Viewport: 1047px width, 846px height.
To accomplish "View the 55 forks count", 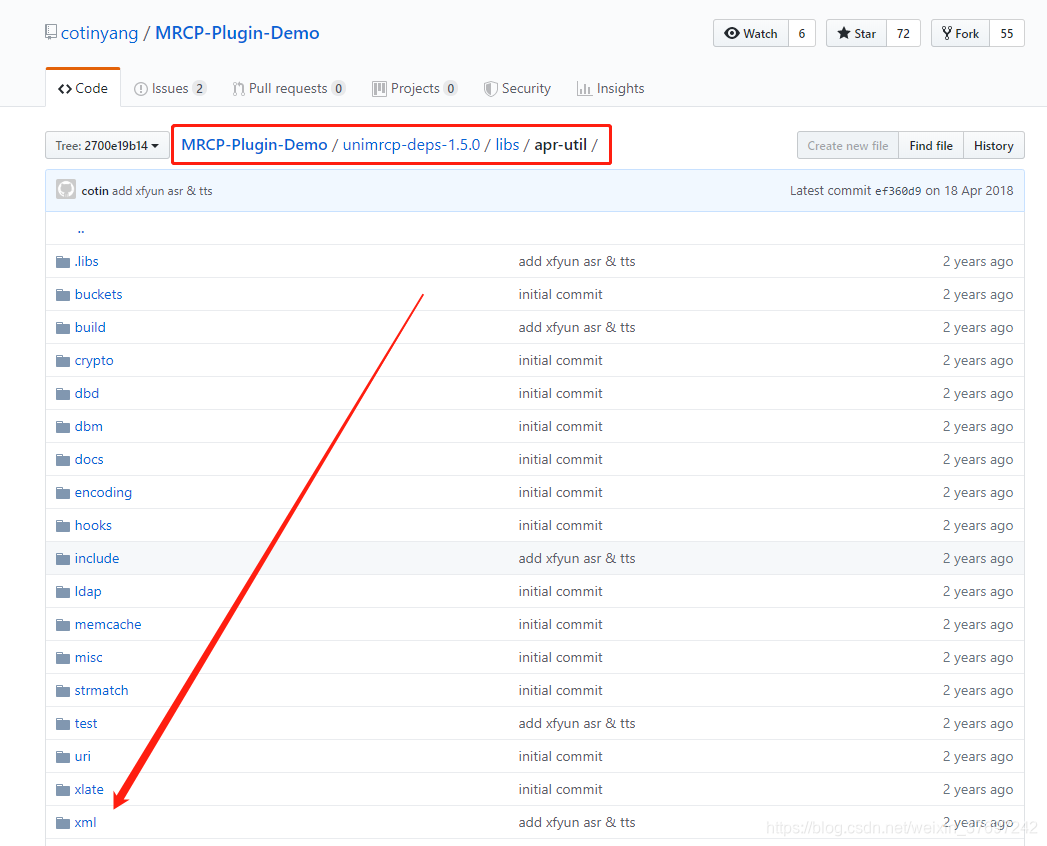I will [x=1007, y=33].
